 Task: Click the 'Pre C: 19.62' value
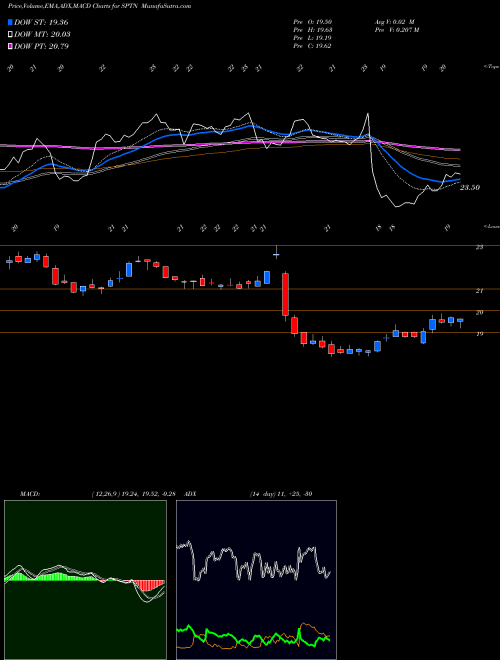[313, 46]
